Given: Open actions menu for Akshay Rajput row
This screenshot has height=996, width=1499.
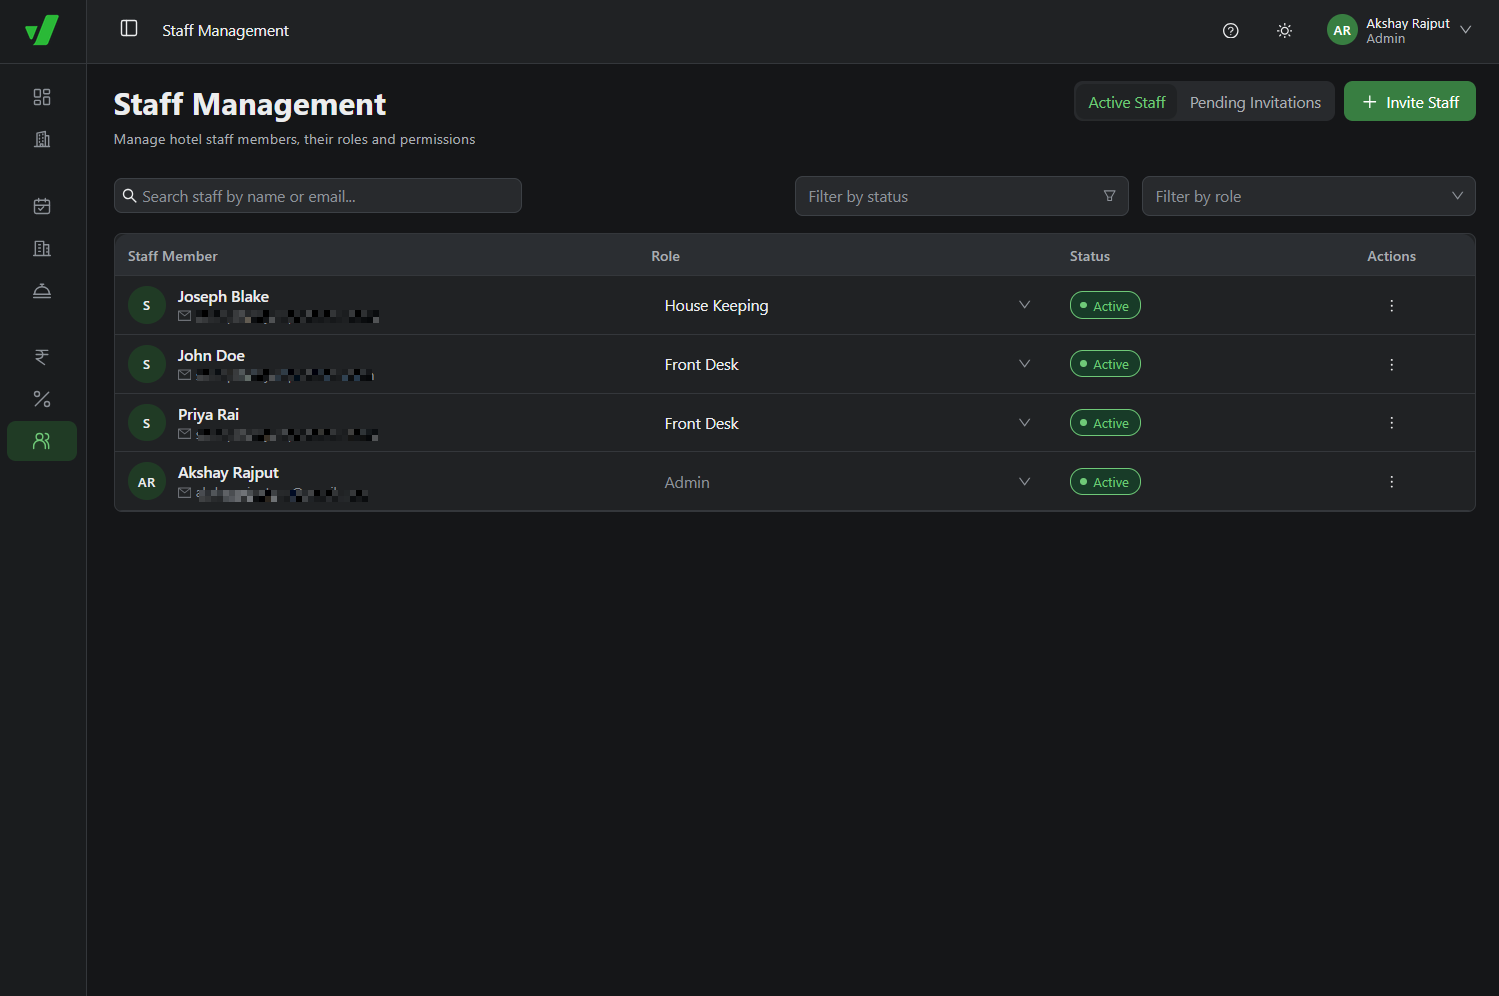Looking at the screenshot, I should tap(1391, 482).
